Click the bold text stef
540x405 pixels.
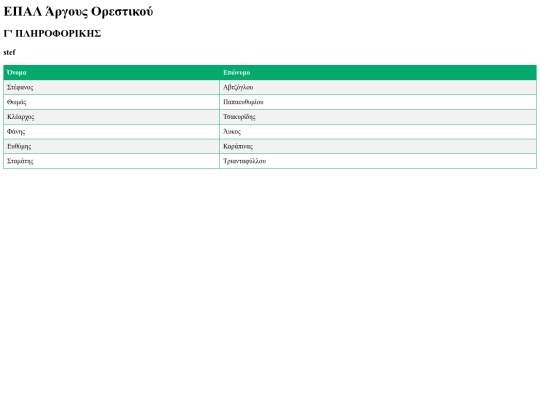[9, 52]
